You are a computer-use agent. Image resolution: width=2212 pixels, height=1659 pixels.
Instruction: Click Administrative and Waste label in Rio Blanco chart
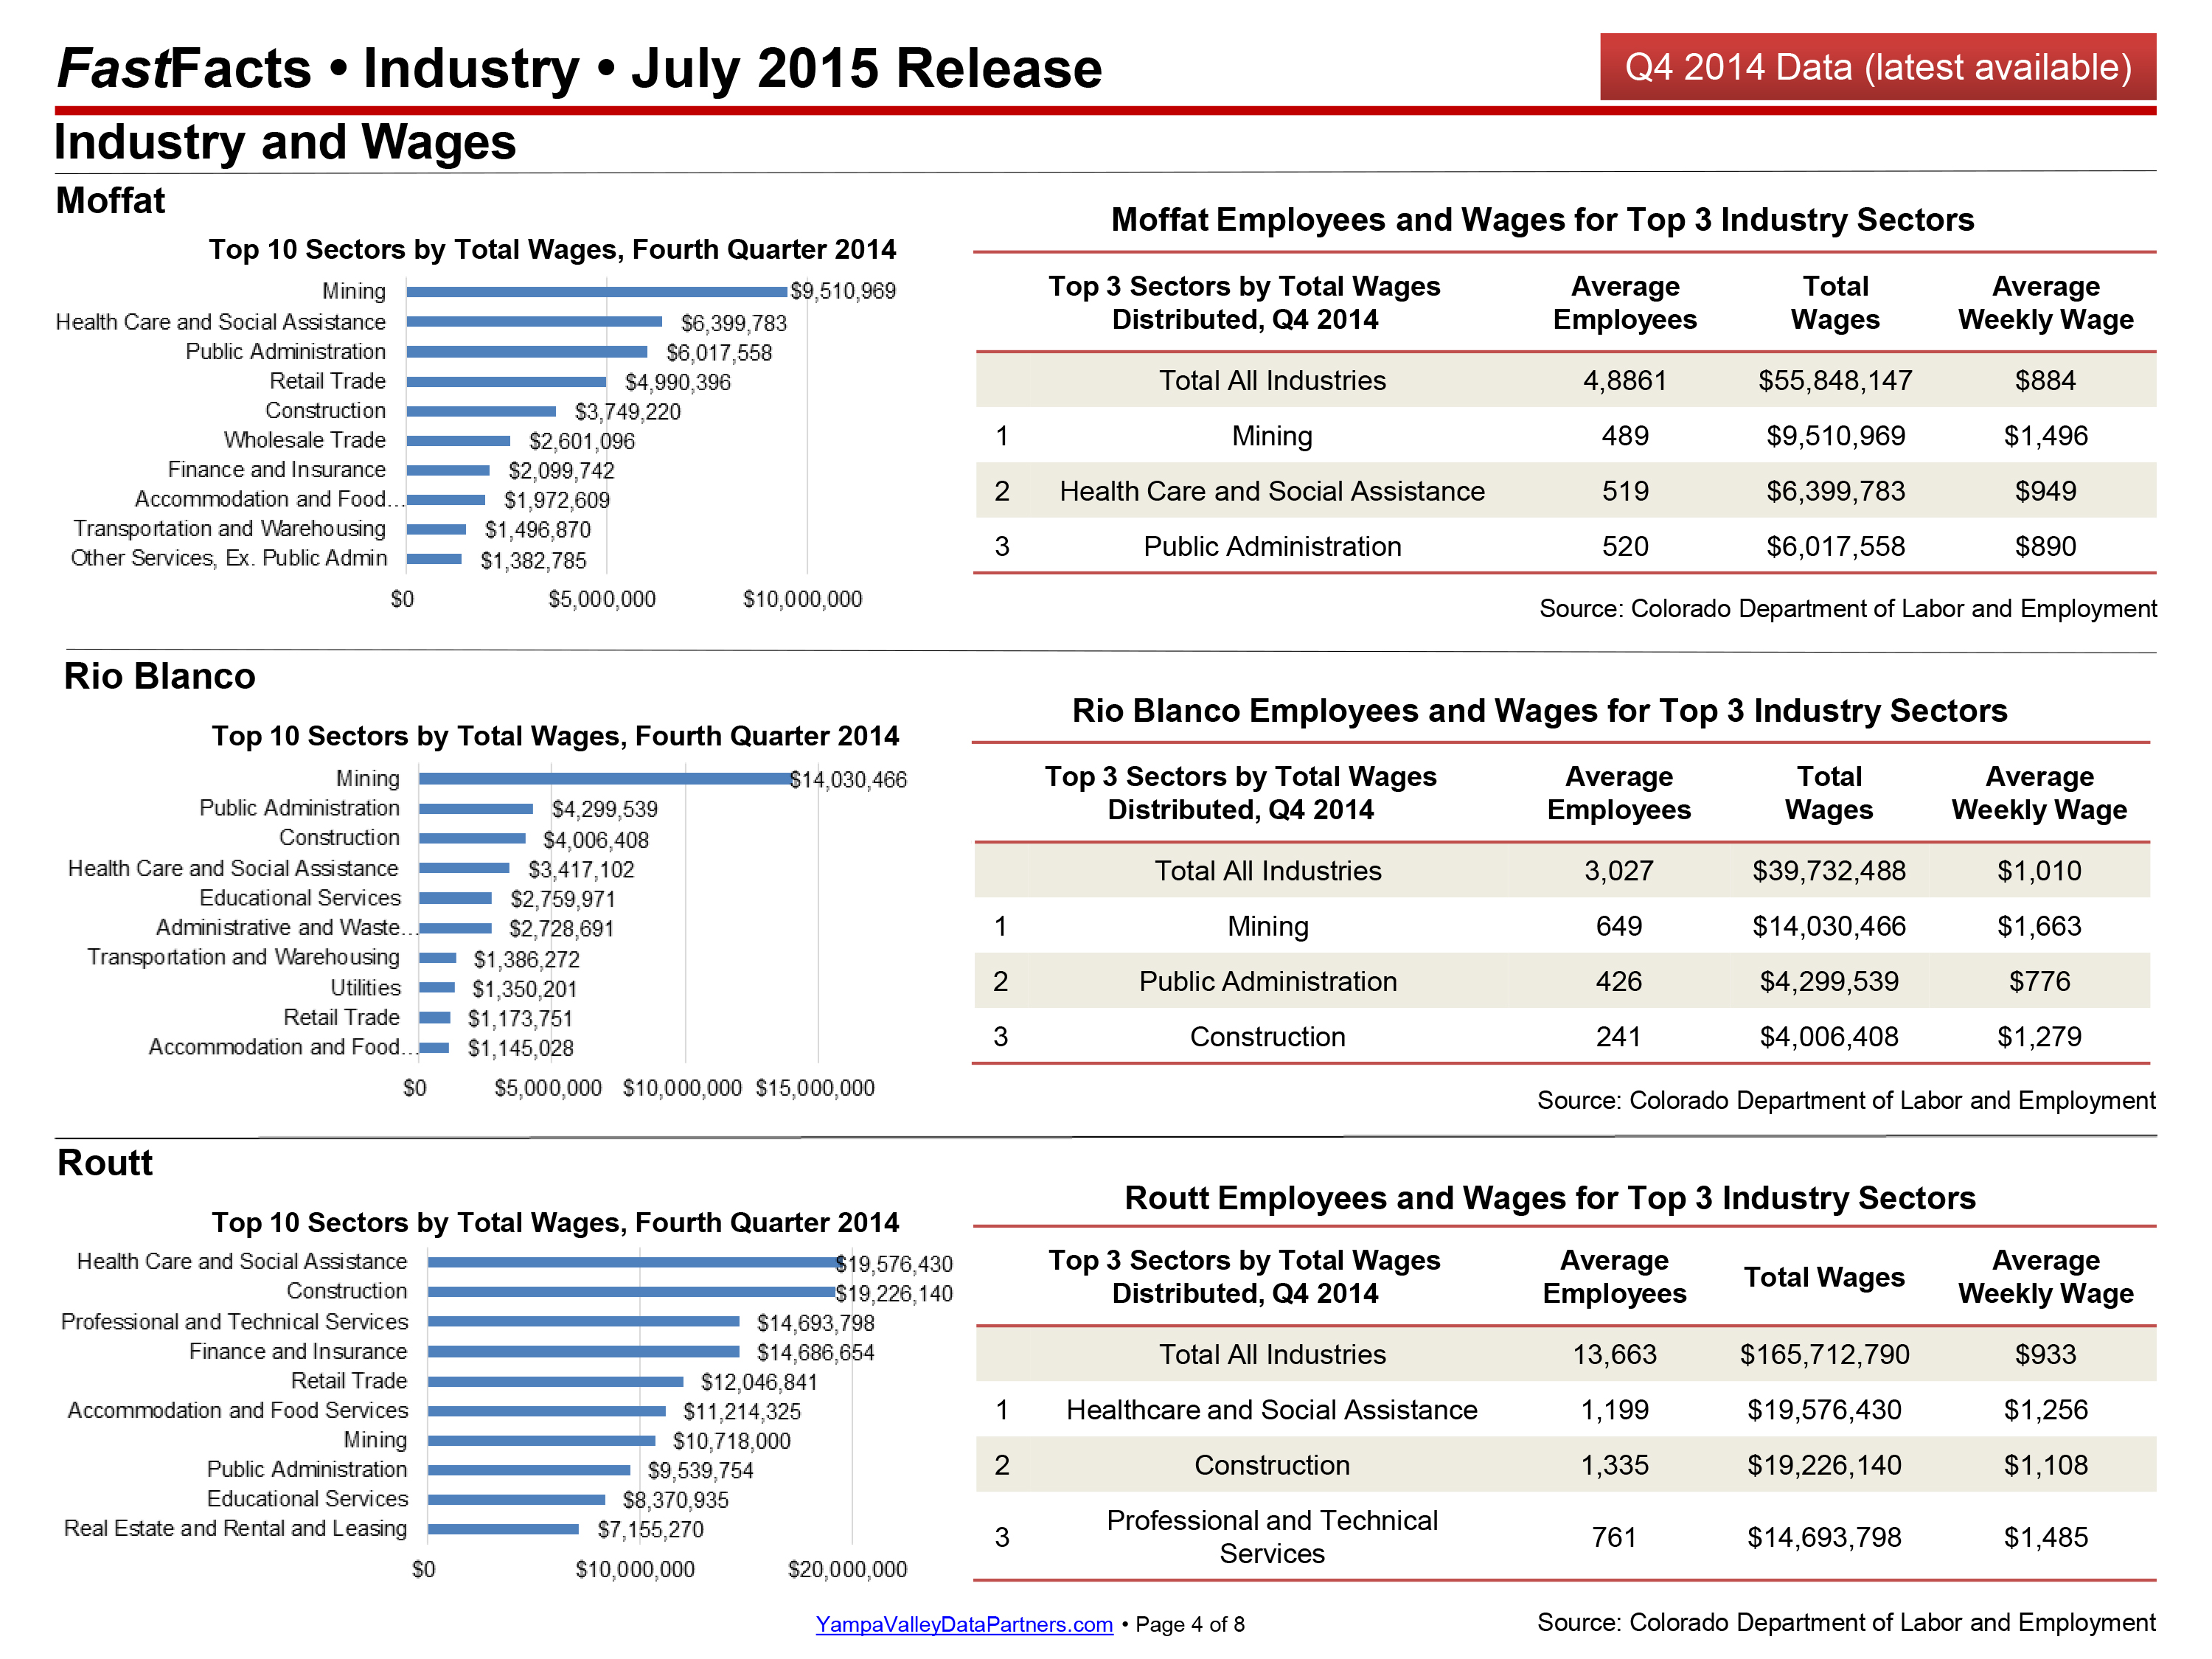tap(285, 928)
